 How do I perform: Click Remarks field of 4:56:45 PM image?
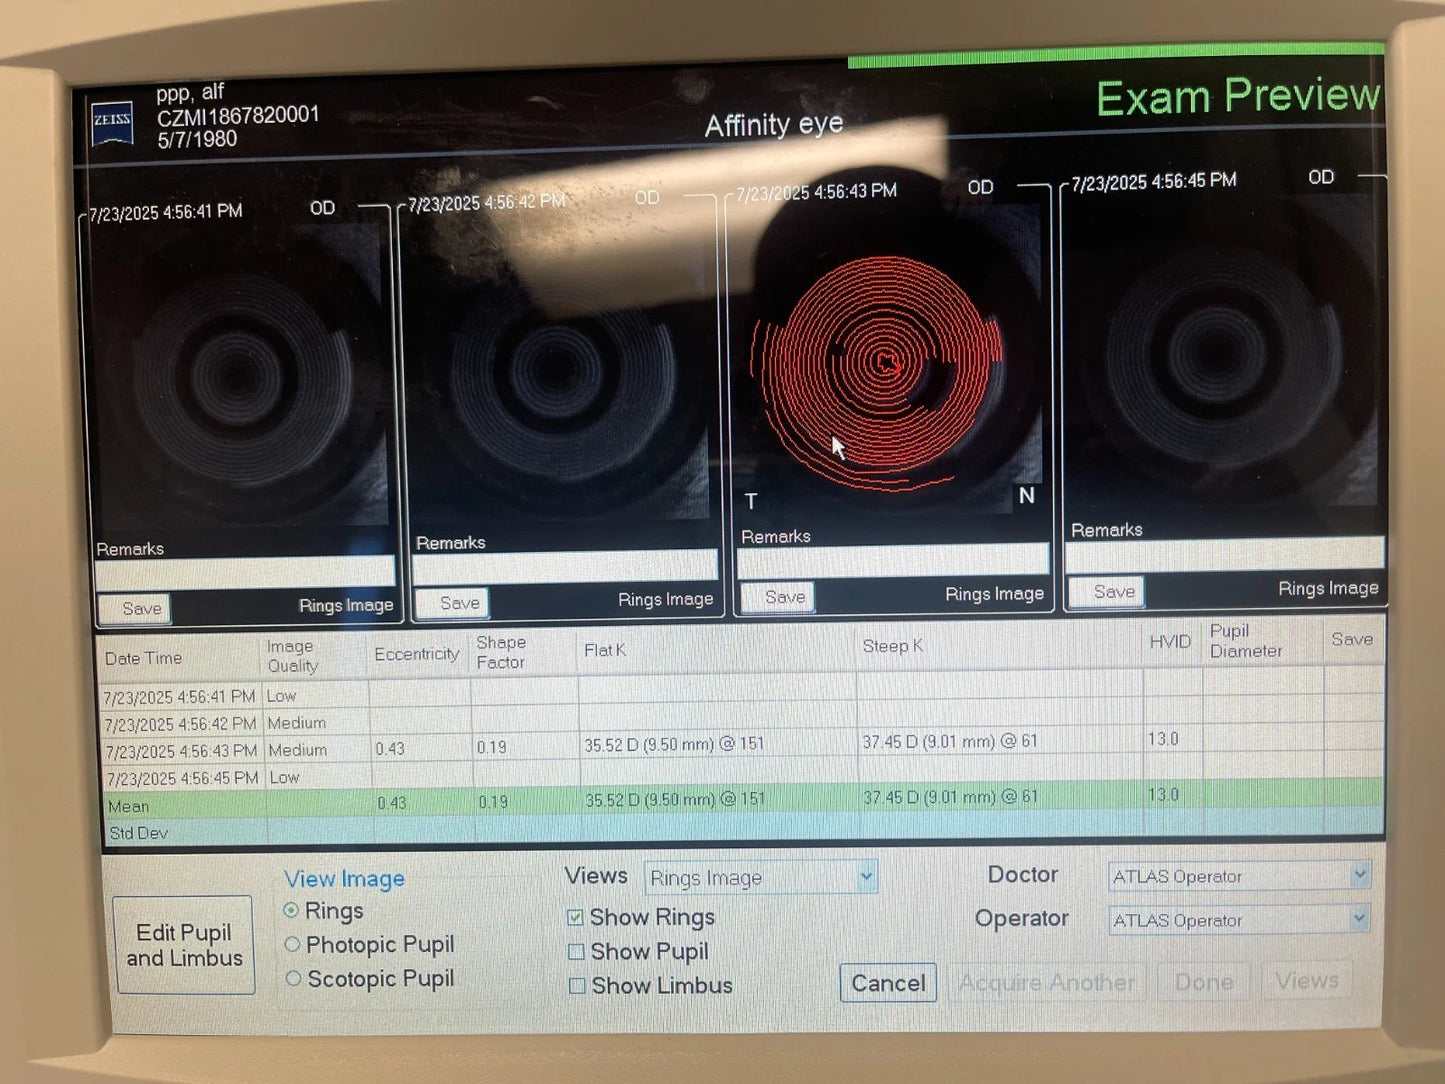tap(1224, 553)
